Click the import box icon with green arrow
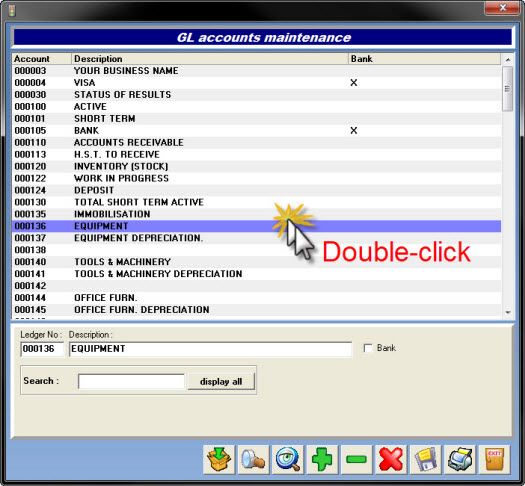Viewport: 525px width, 486px height. click(219, 460)
